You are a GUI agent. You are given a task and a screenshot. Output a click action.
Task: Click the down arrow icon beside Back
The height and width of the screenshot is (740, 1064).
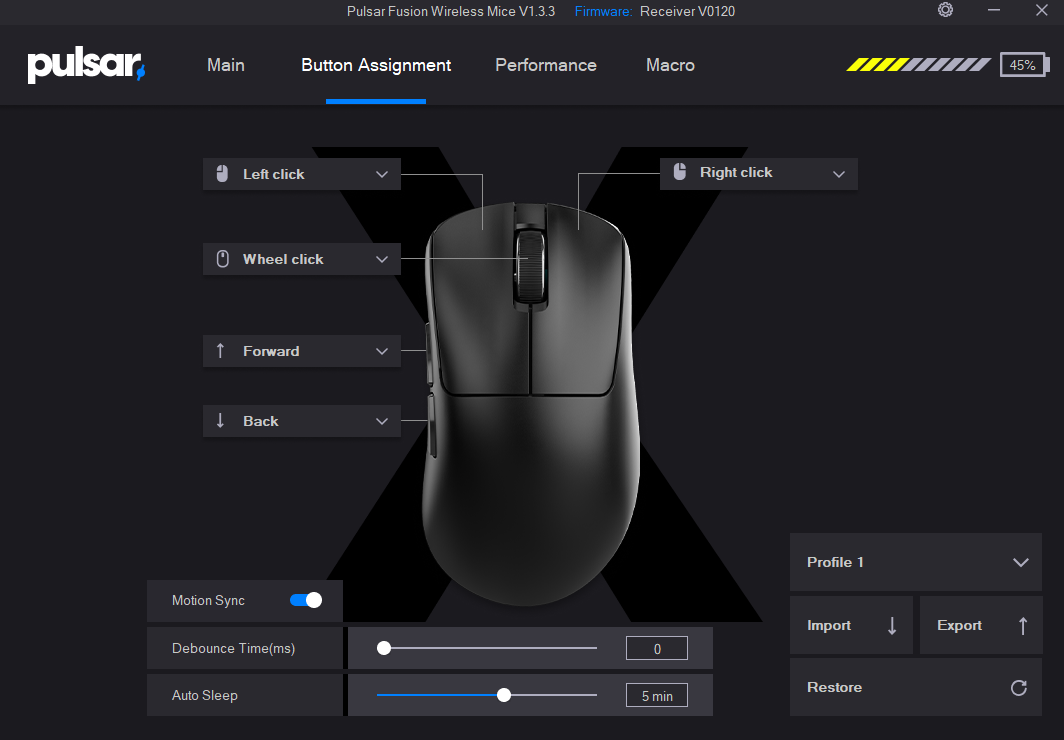pyautogui.click(x=220, y=421)
